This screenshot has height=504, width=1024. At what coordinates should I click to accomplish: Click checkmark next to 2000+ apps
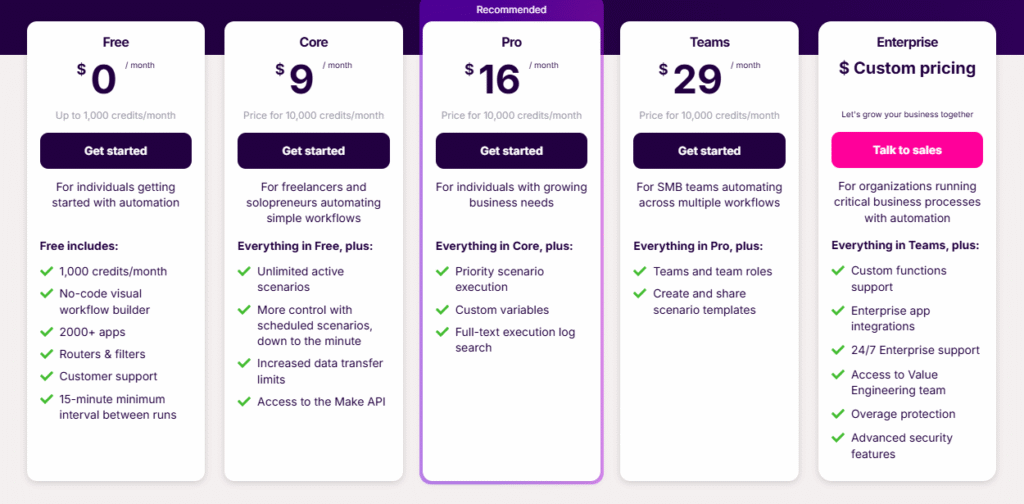point(46,331)
